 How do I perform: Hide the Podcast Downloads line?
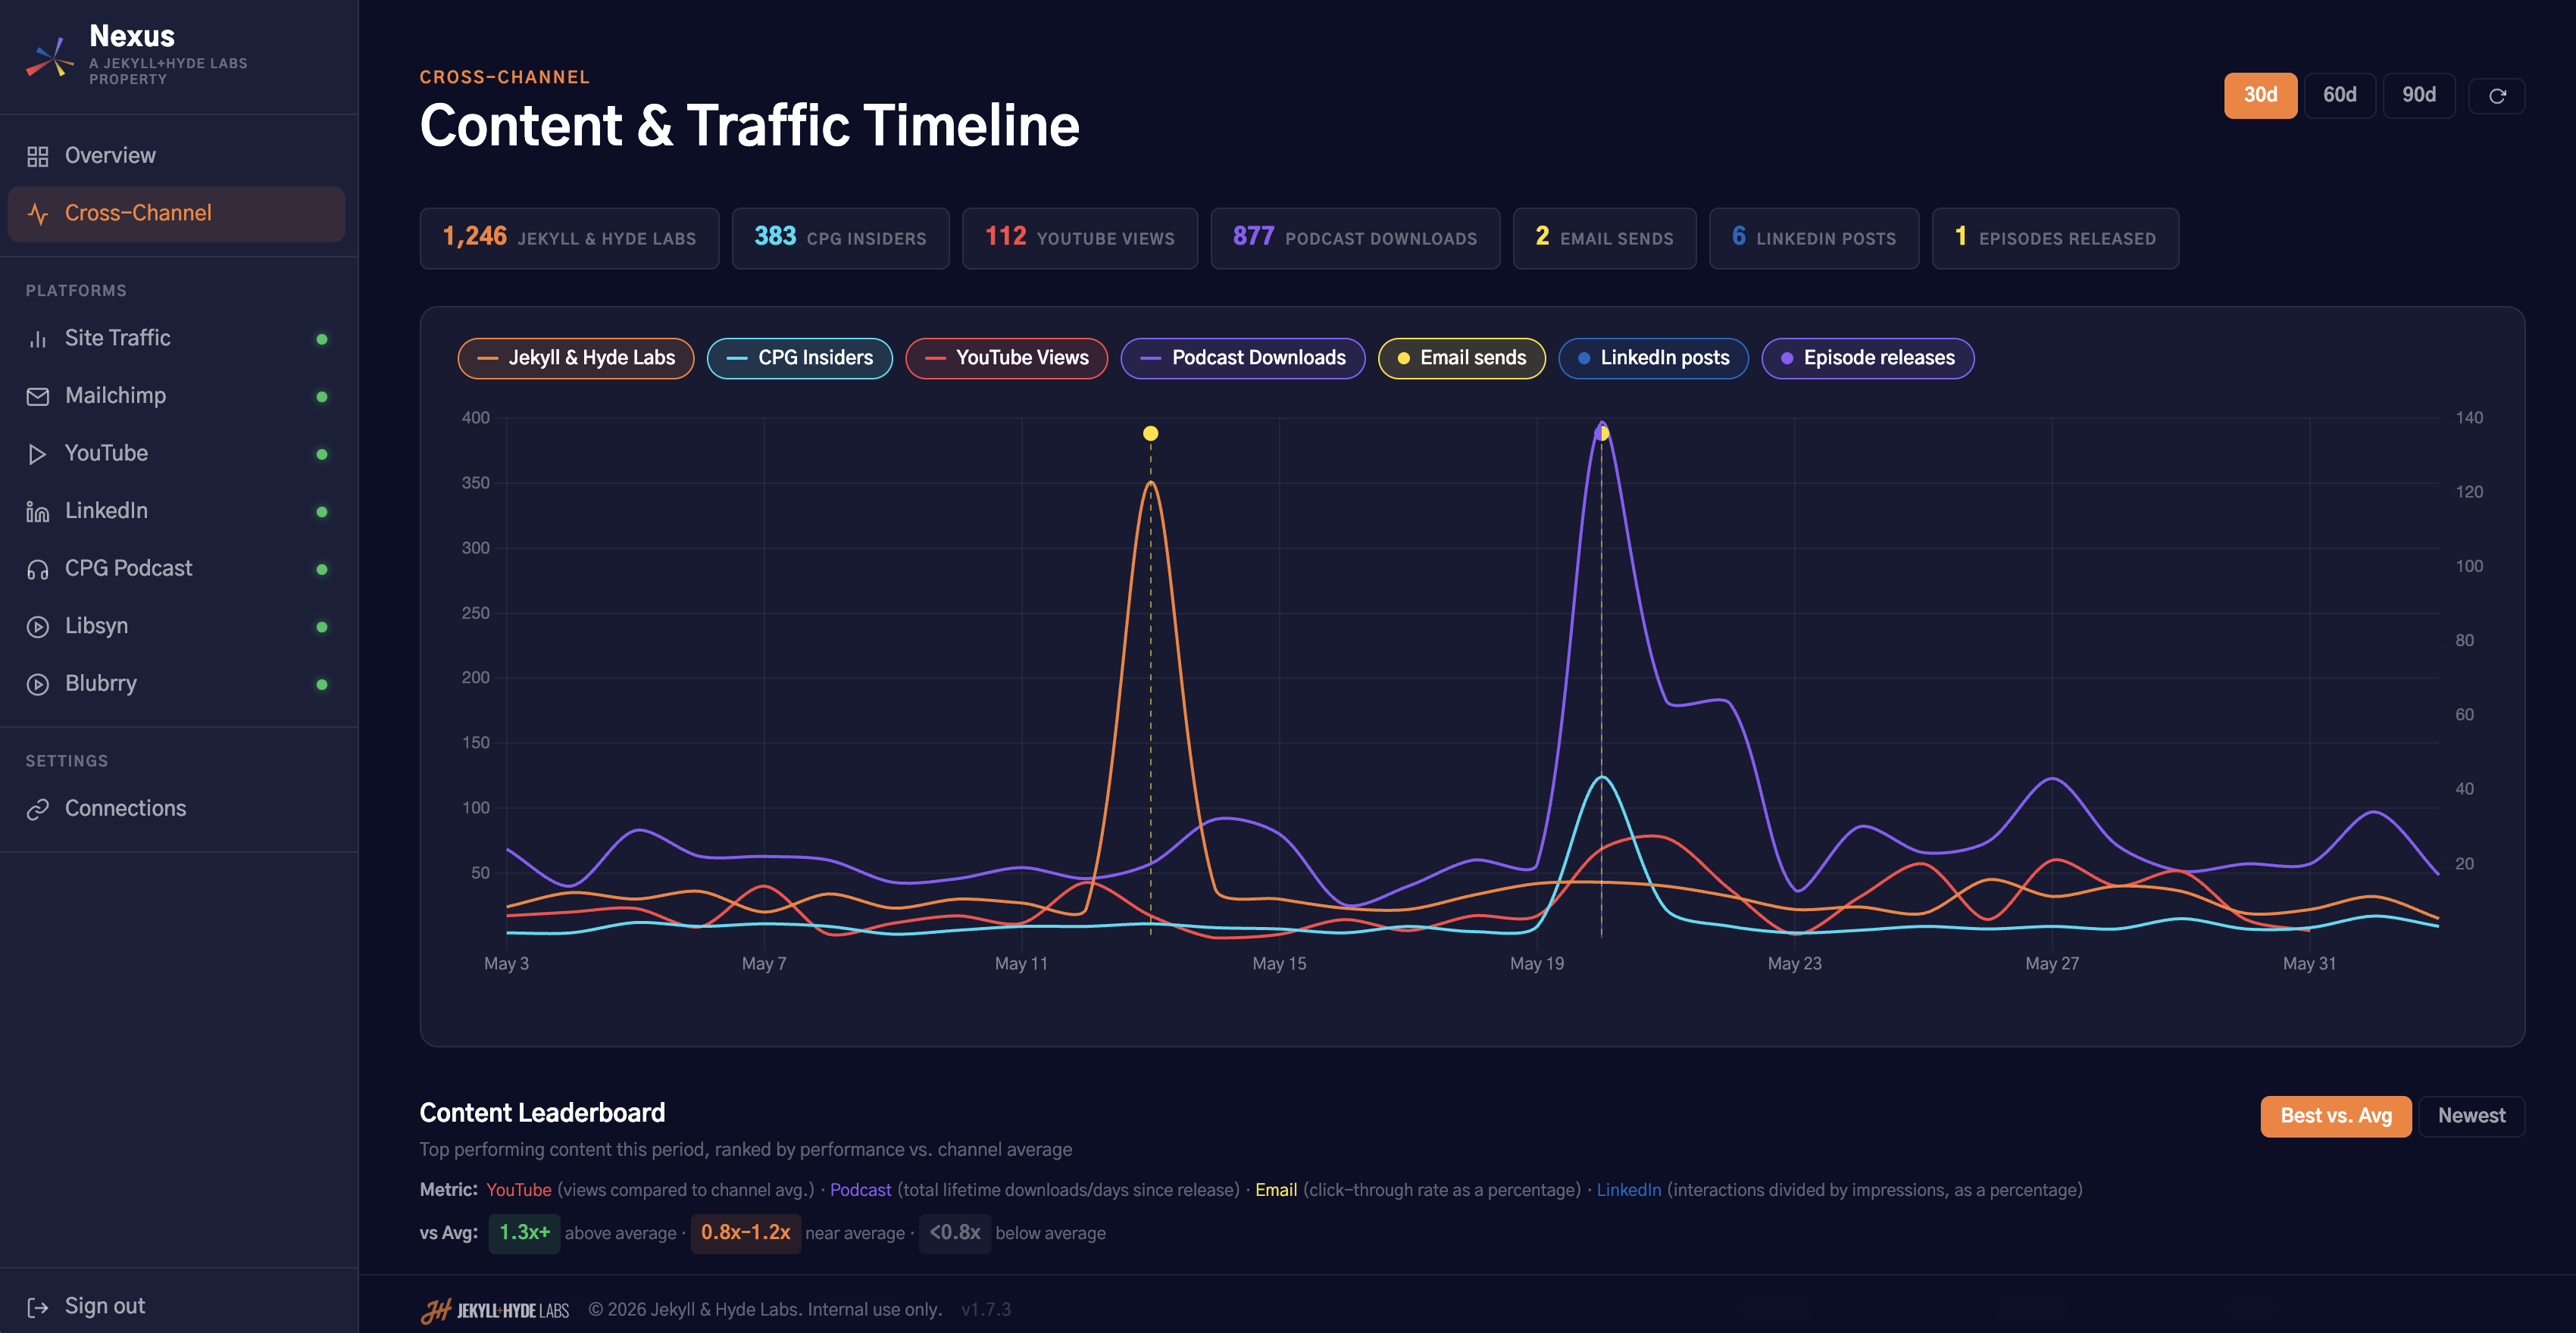[1242, 358]
